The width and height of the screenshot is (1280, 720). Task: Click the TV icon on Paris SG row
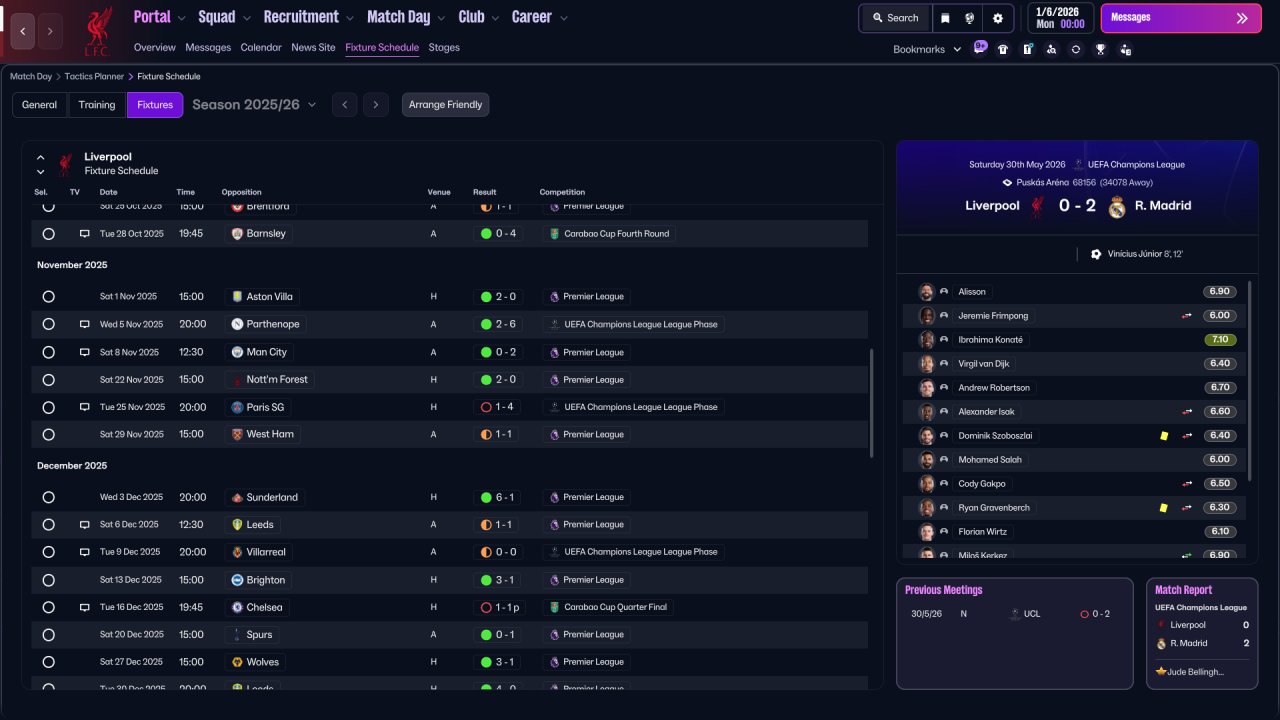[85, 408]
